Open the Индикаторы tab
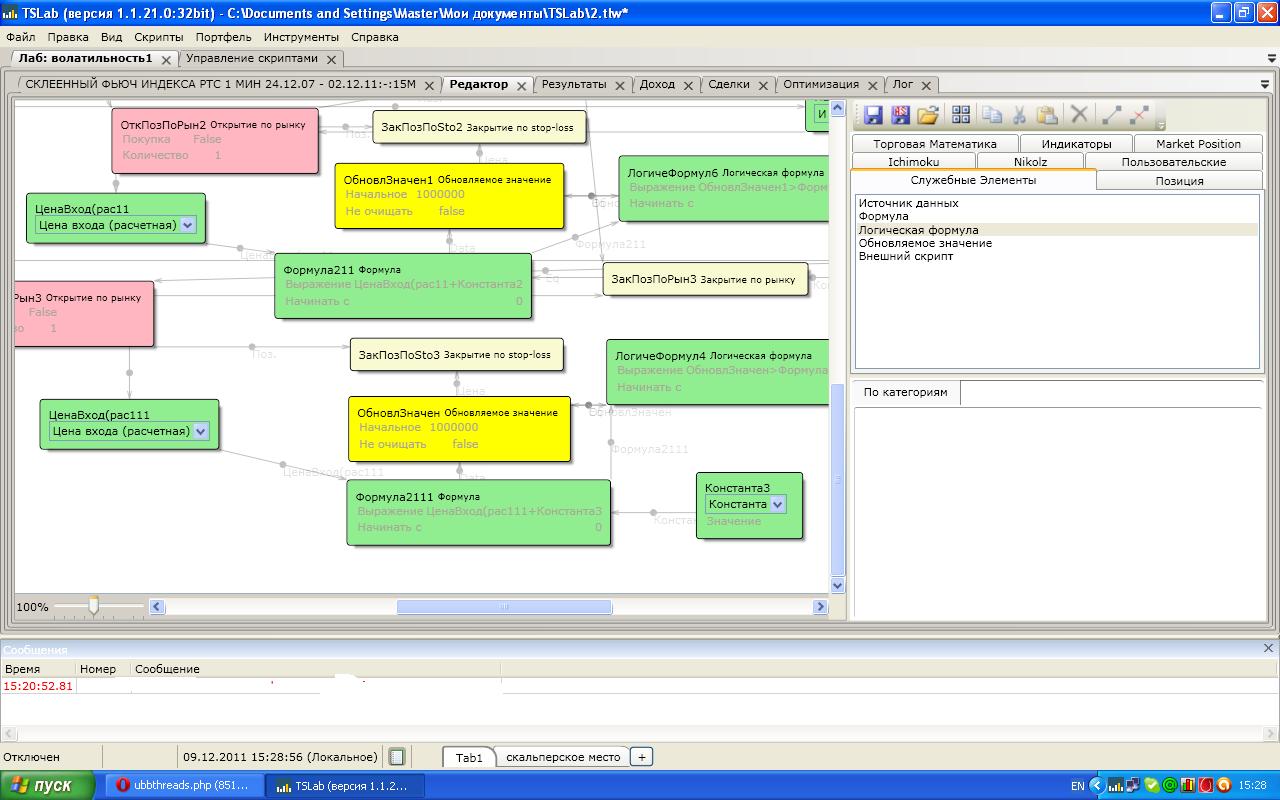 [1077, 144]
